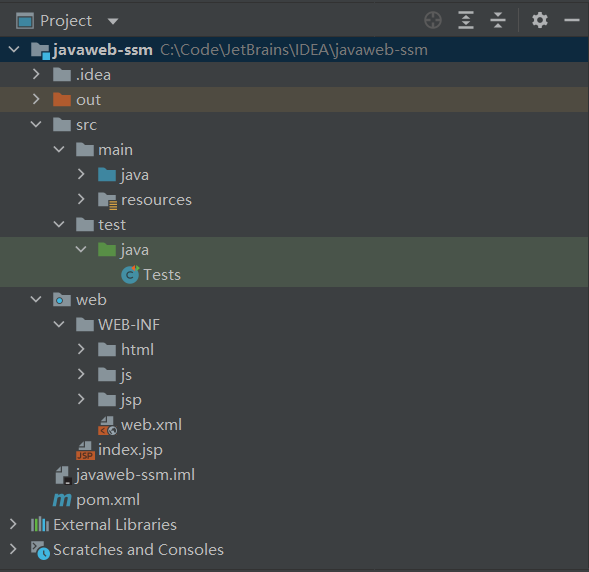Click the Expand All toolbar icon
Image resolution: width=589 pixels, height=572 pixels.
click(x=466, y=20)
